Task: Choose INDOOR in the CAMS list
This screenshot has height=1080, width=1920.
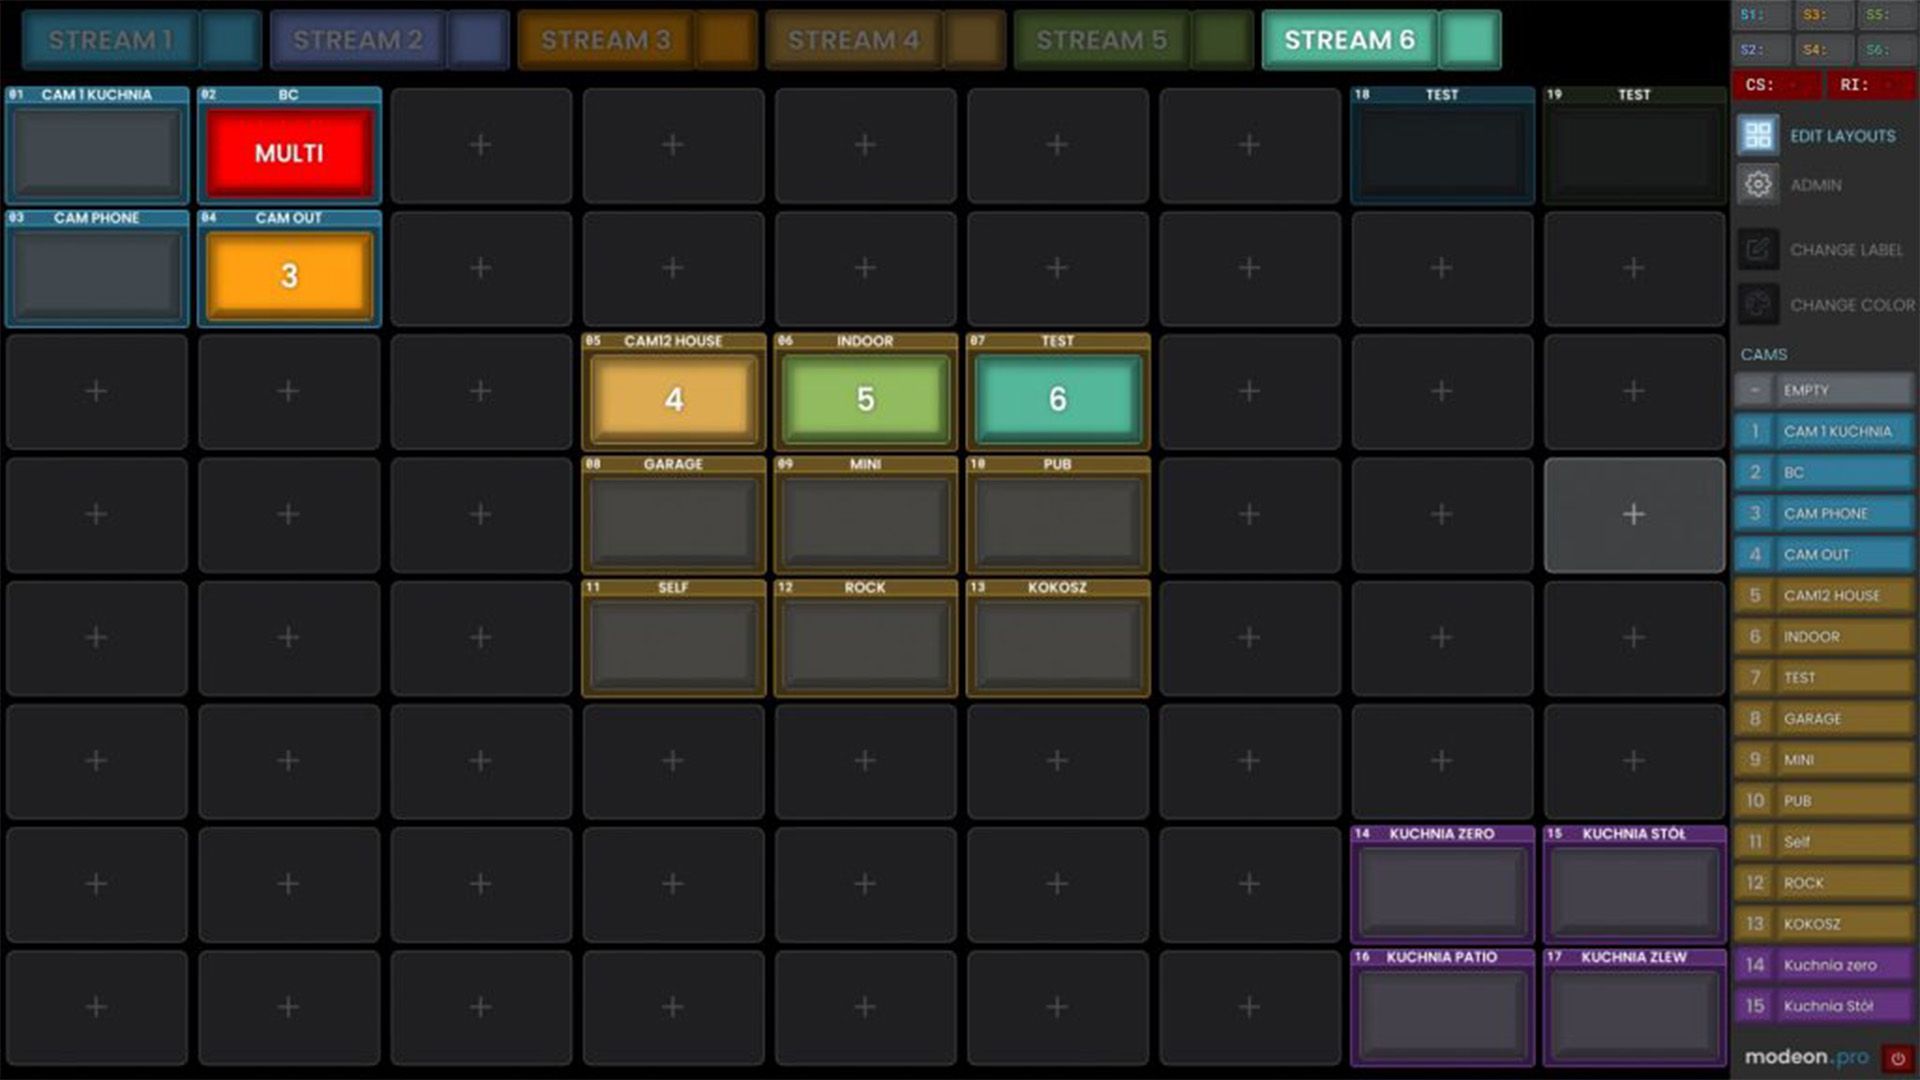Action: click(x=1824, y=636)
